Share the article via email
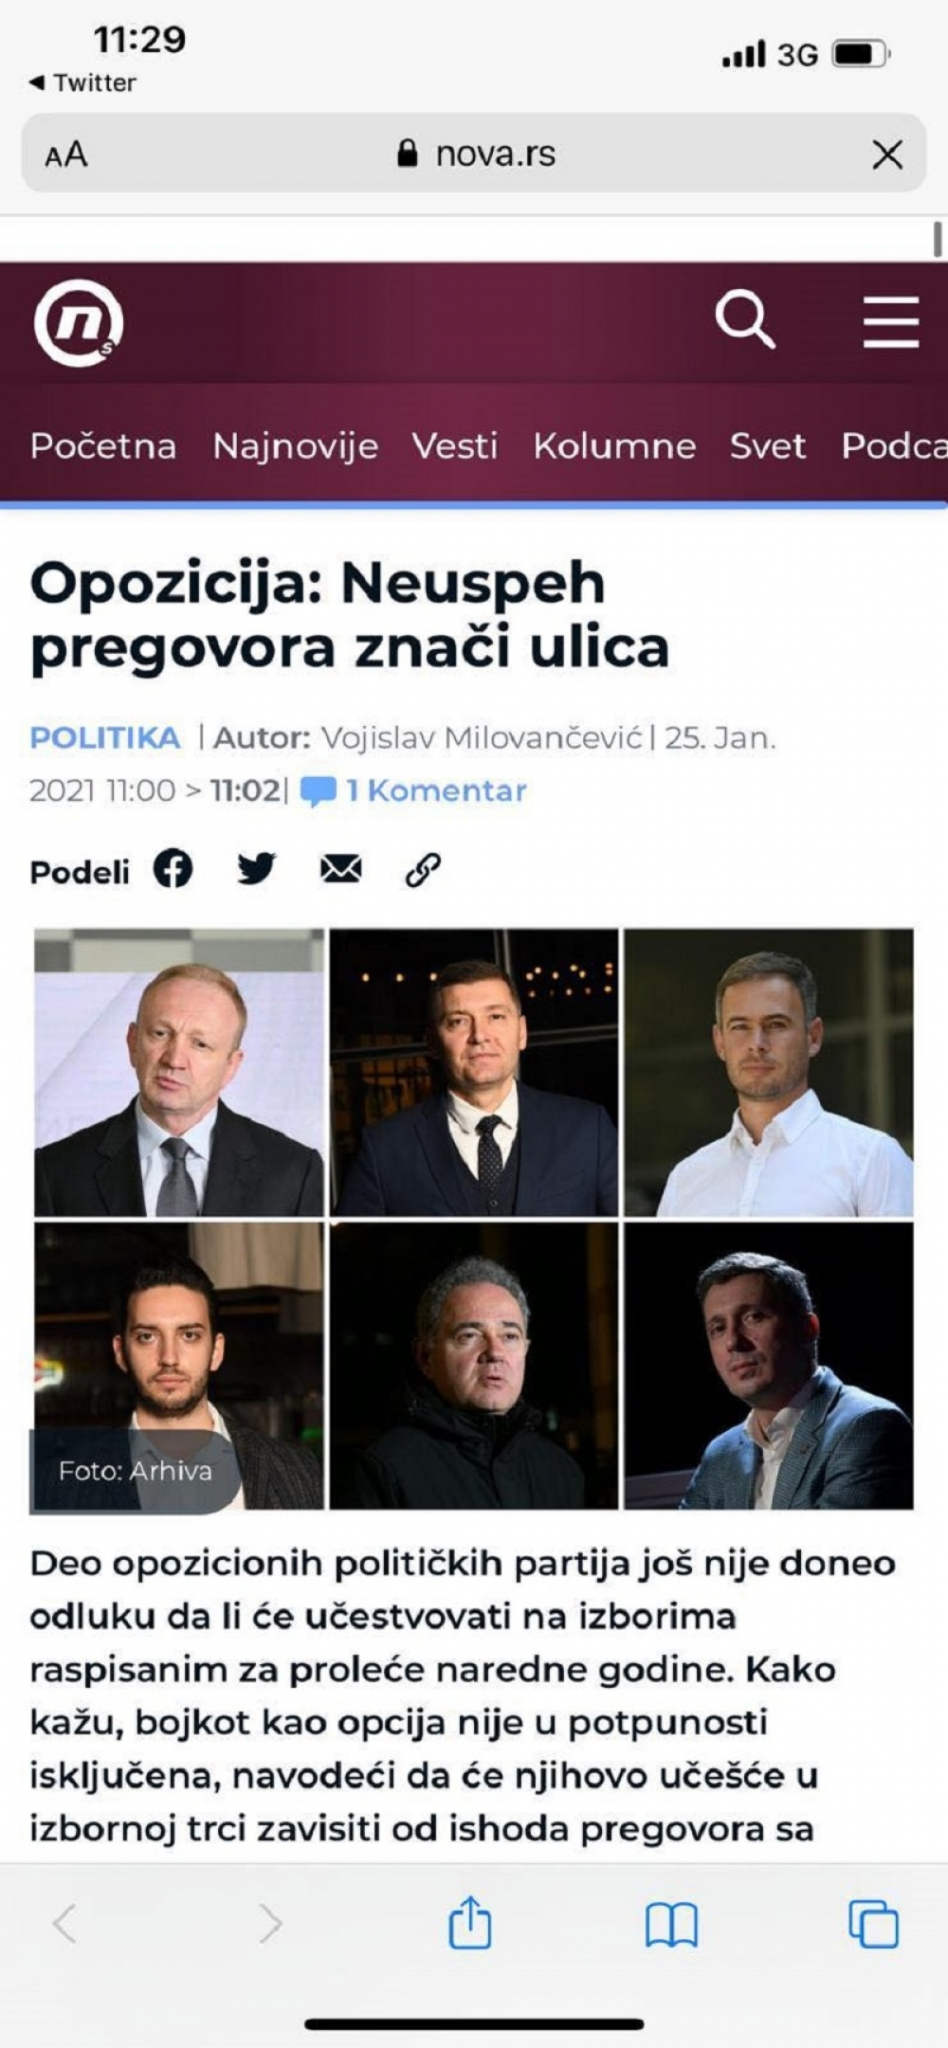This screenshot has width=948, height=2048. [x=340, y=869]
